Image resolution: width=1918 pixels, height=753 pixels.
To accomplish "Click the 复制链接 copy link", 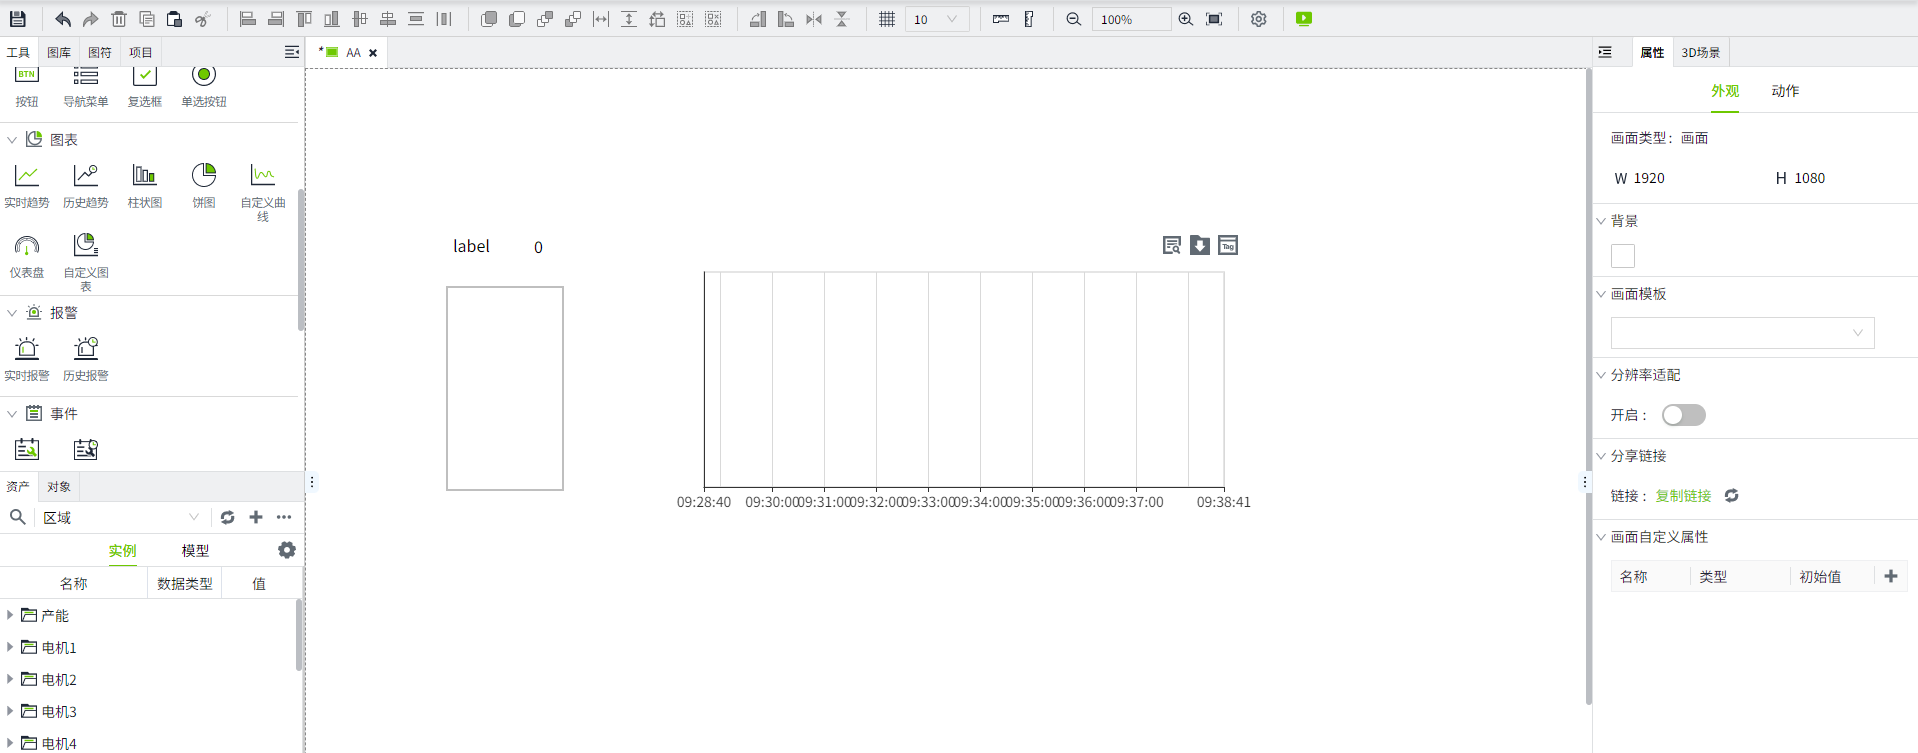I will (x=1683, y=496).
